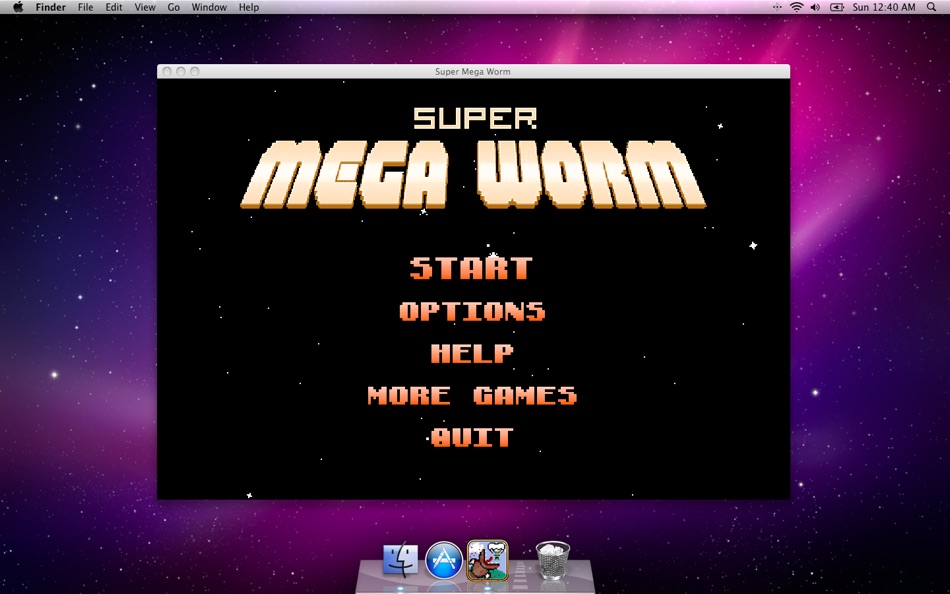This screenshot has height=594, width=950.
Task: Open Spotlight search magnifier icon
Action: [x=932, y=7]
